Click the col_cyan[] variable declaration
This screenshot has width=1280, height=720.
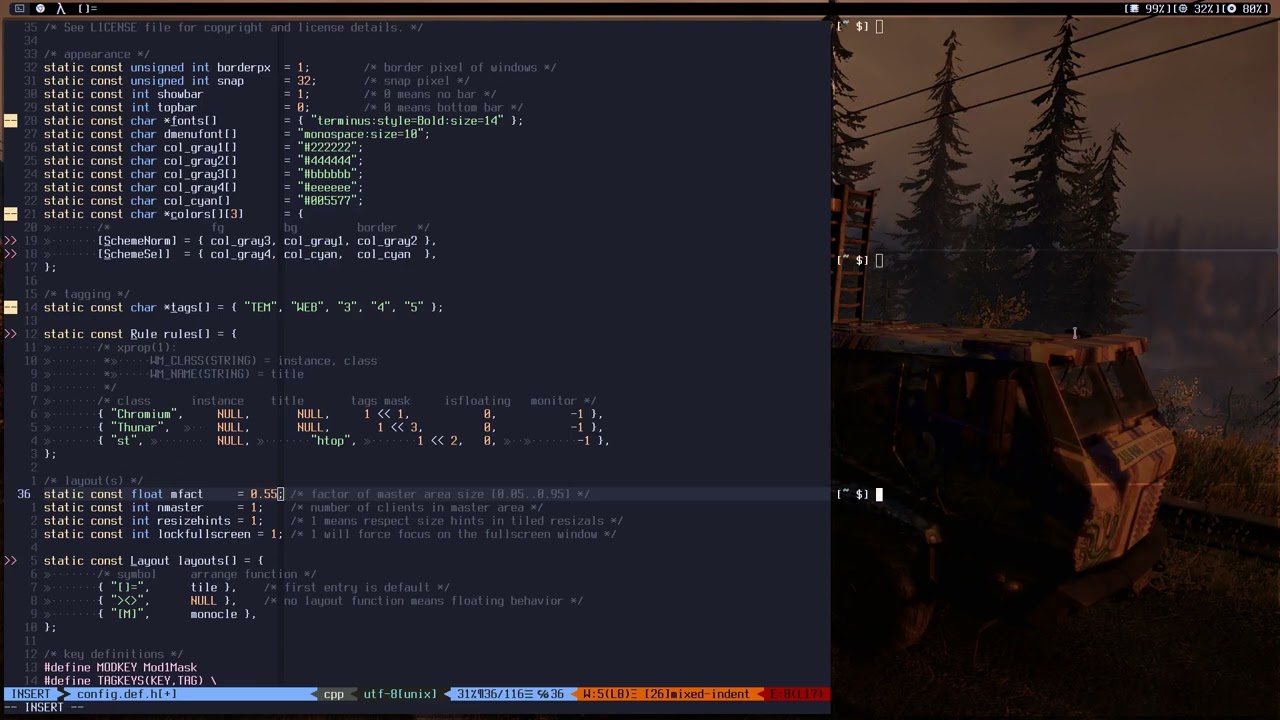[x=197, y=201]
